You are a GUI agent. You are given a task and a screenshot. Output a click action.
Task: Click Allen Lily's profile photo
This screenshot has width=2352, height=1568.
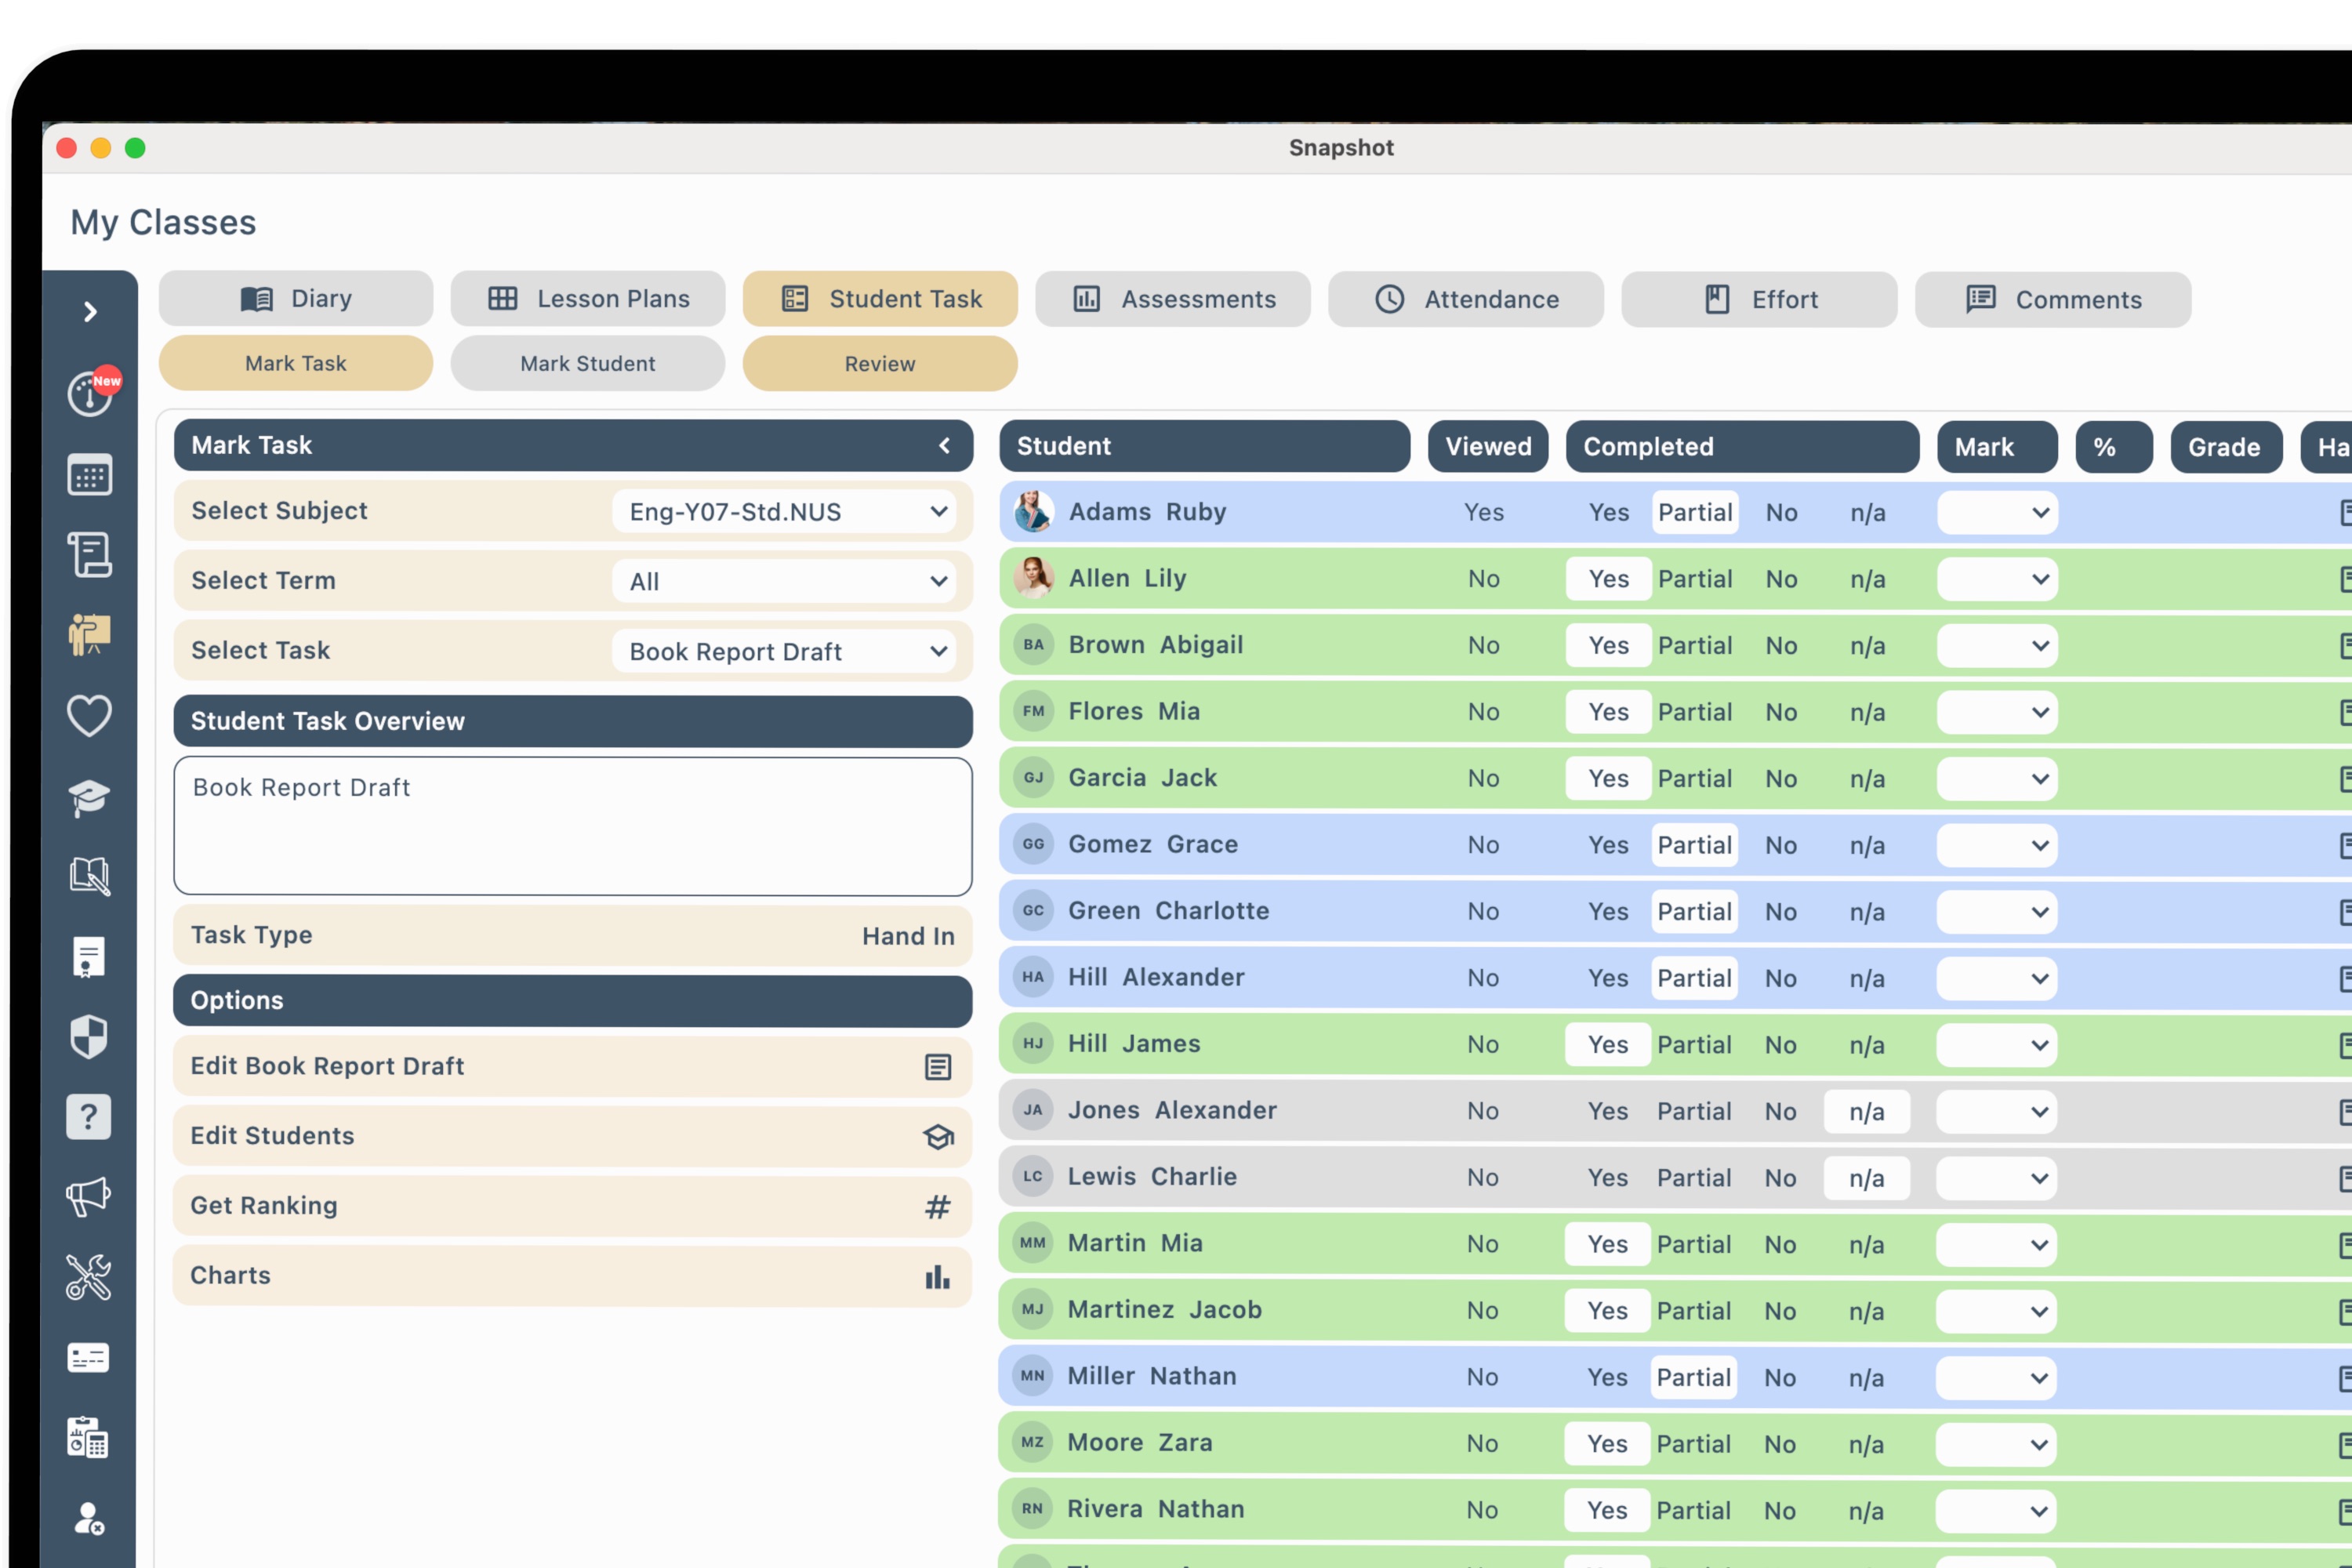1033,578
